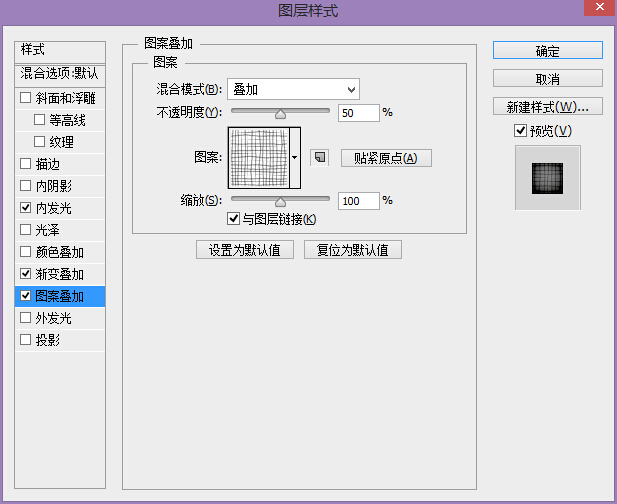Click the 新建样式(W)... button

point(548,107)
